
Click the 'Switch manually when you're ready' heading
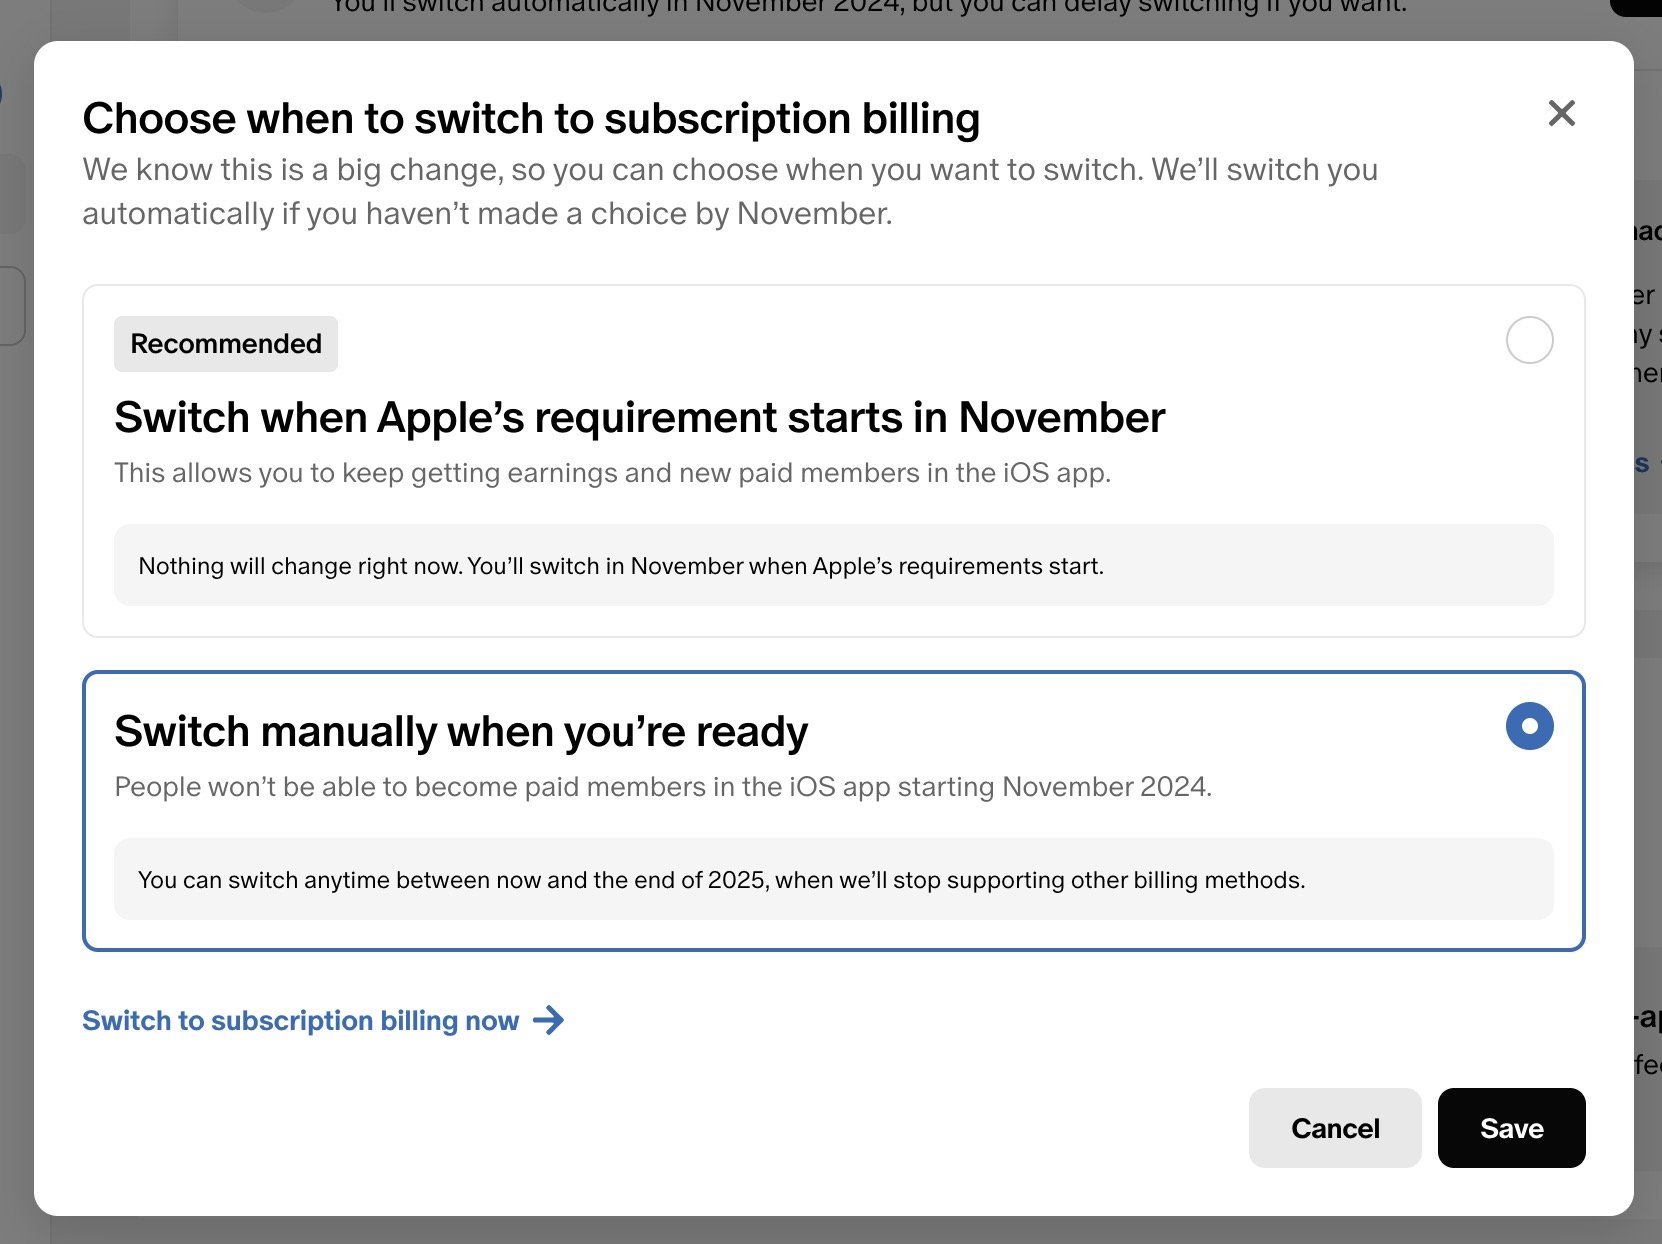tap(460, 732)
